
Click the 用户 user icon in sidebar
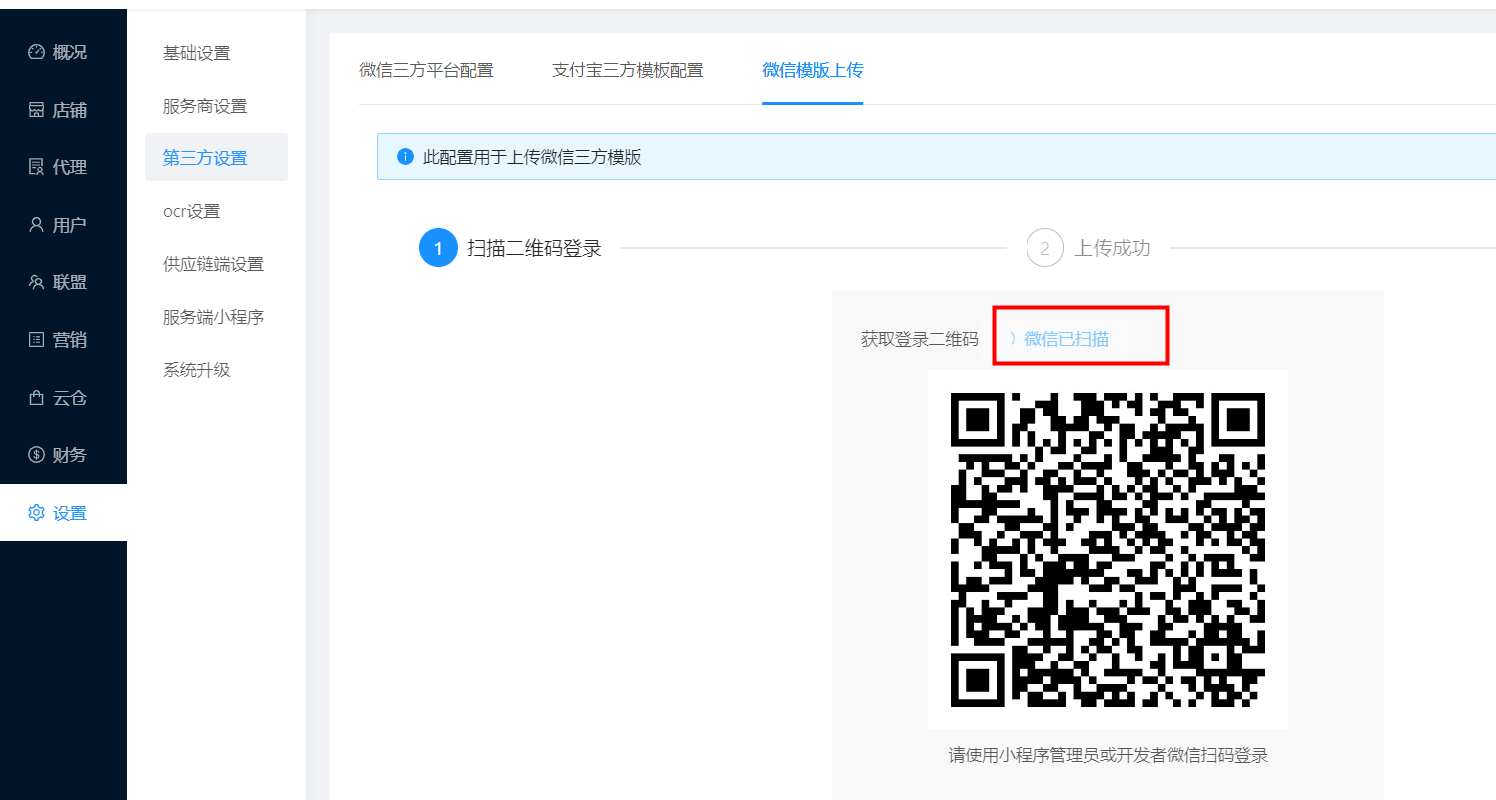pos(36,225)
